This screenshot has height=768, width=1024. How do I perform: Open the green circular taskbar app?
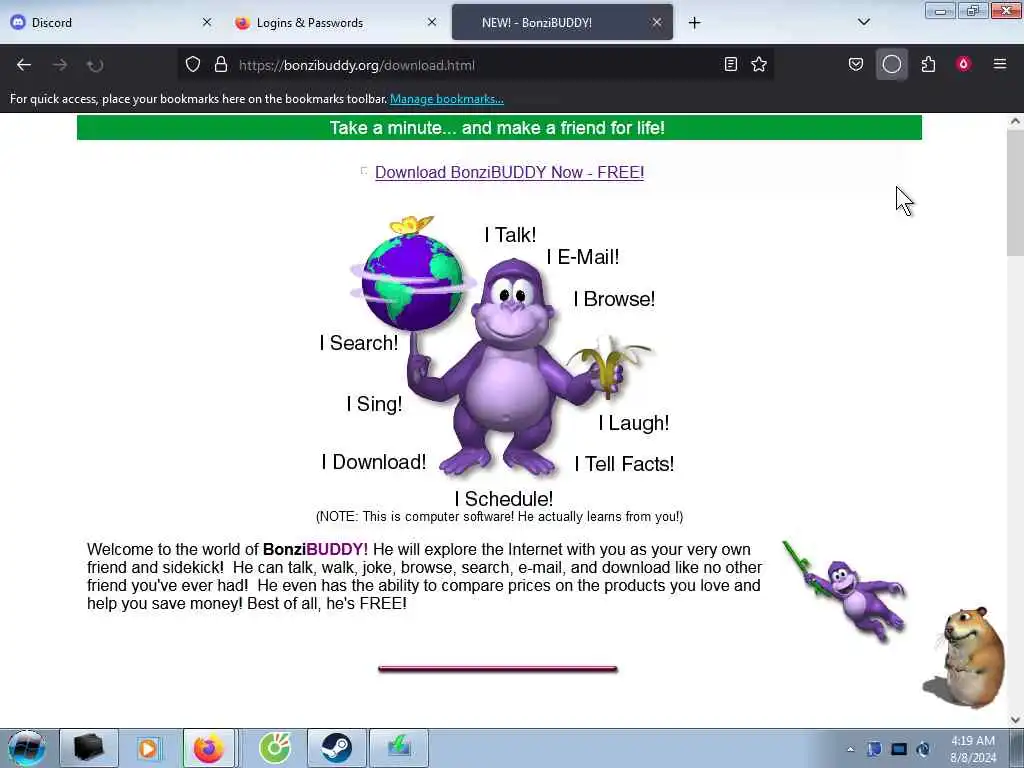275,748
